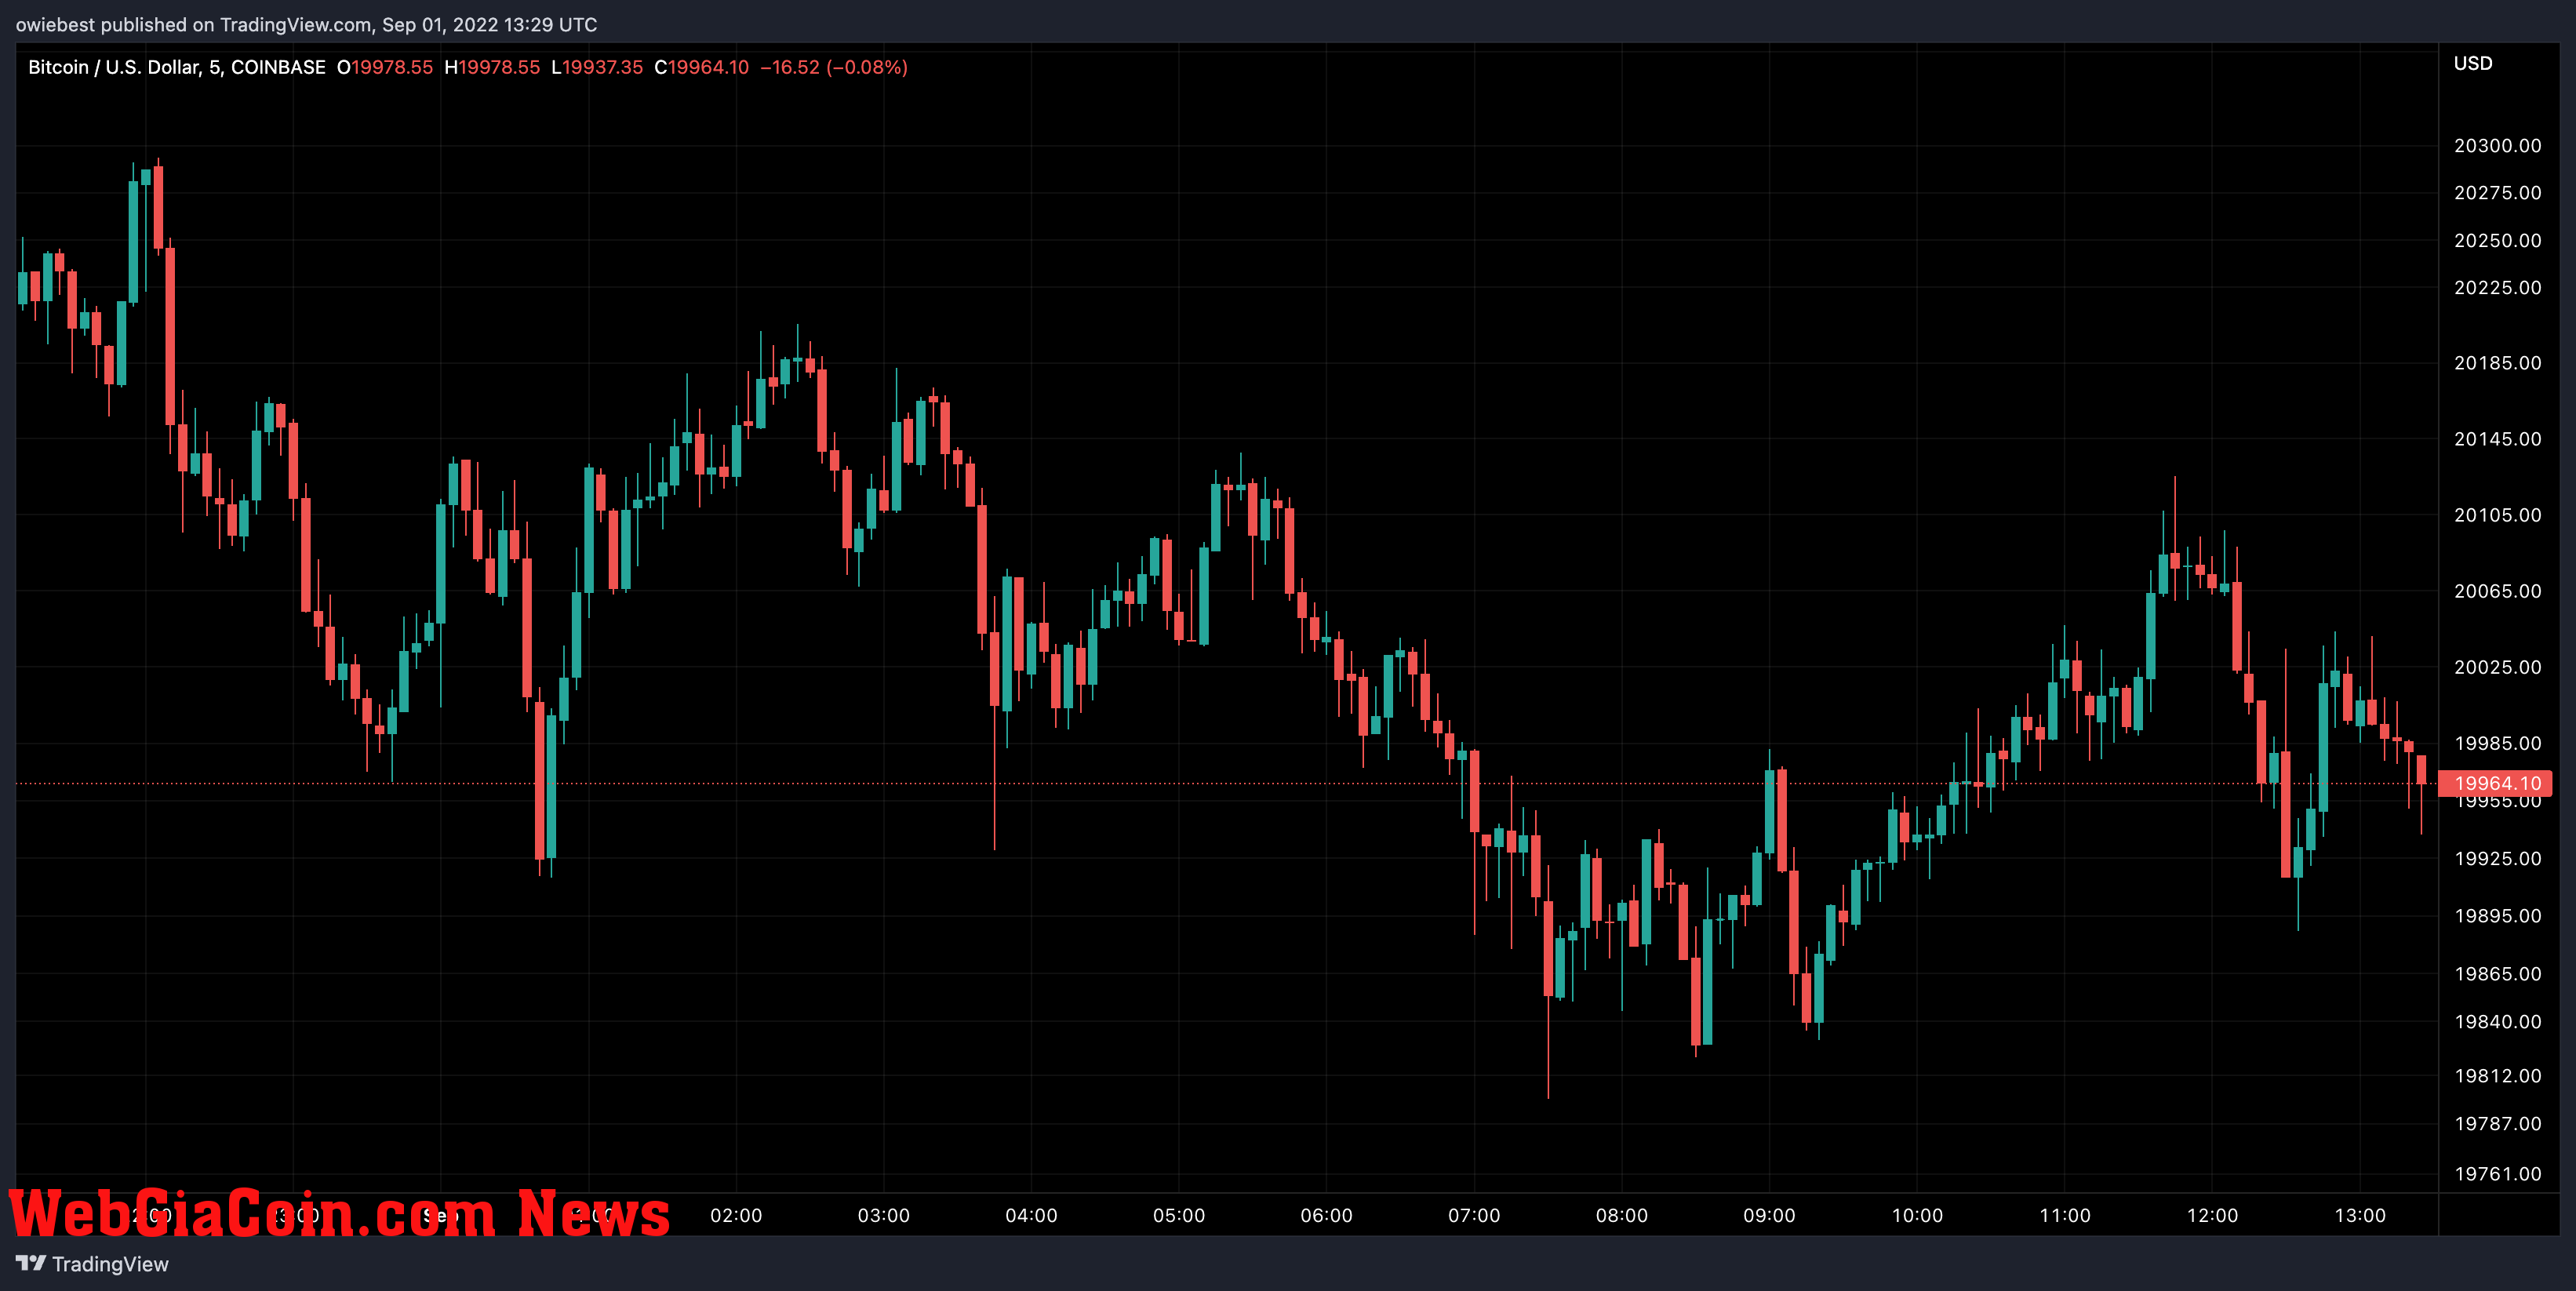Click the 04:00 time axis label
The height and width of the screenshot is (1291, 2576).
(x=1031, y=1216)
